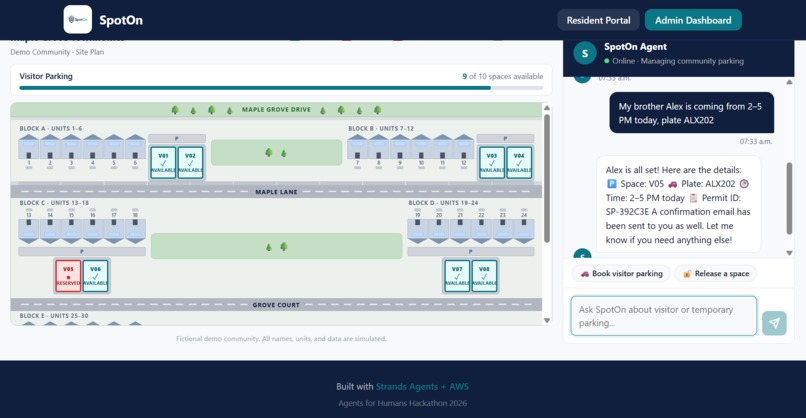Select visitor space V03

coord(492,162)
